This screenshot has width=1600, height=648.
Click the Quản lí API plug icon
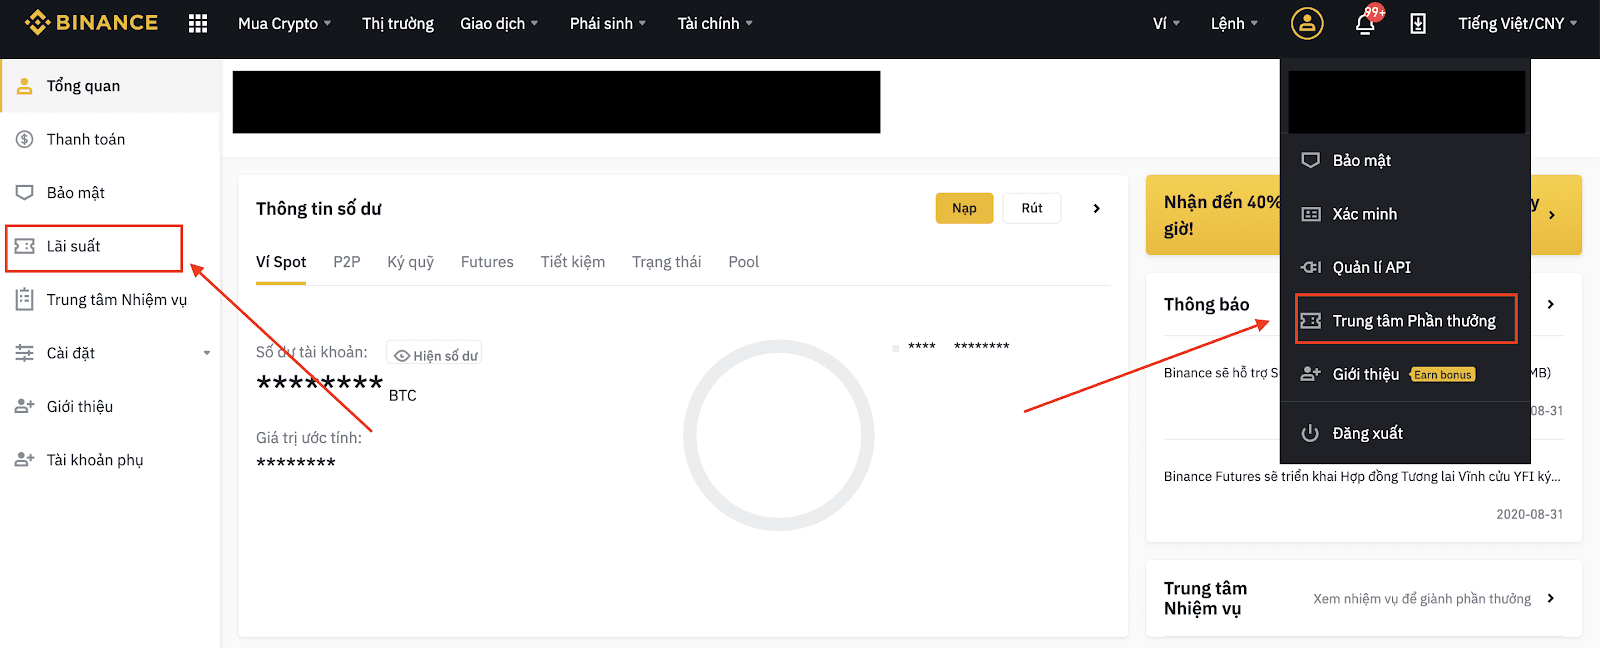click(1311, 267)
